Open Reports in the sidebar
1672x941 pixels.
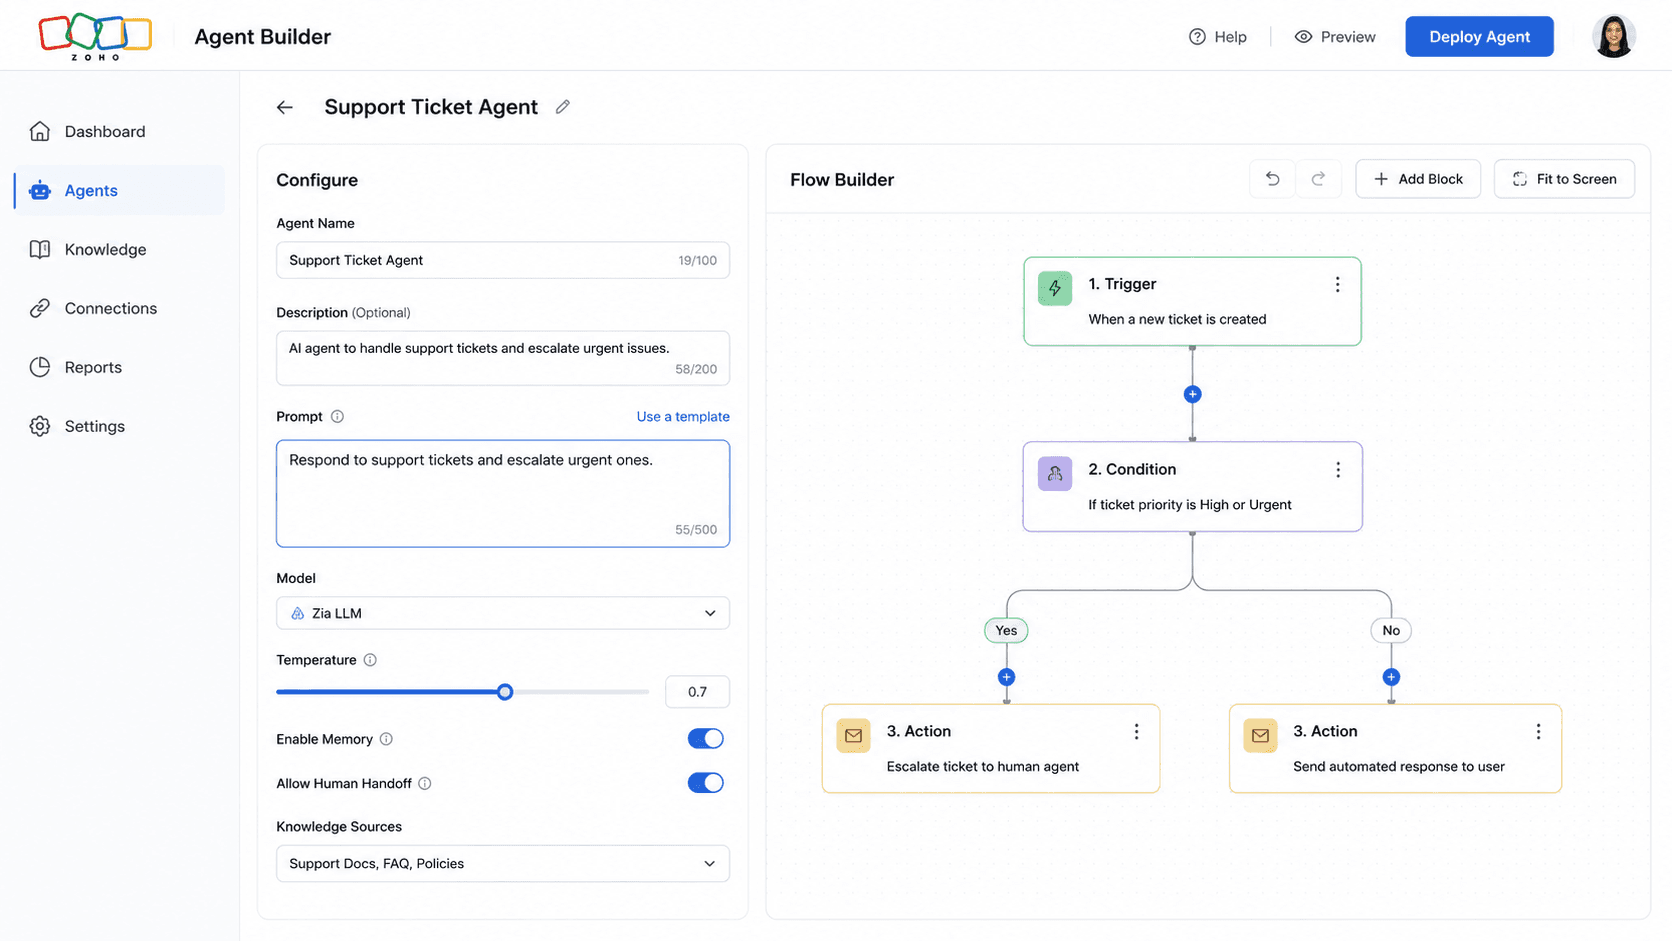pyautogui.click(x=120, y=367)
